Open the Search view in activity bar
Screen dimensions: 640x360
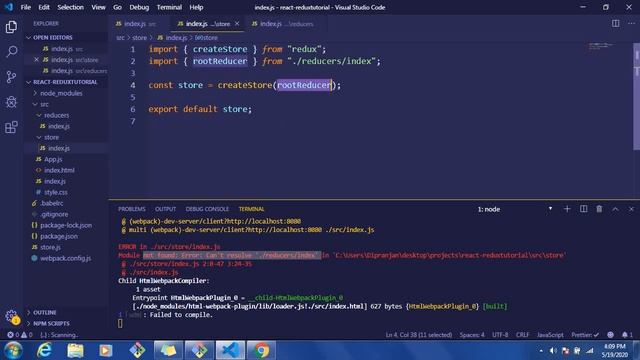tap(11, 51)
